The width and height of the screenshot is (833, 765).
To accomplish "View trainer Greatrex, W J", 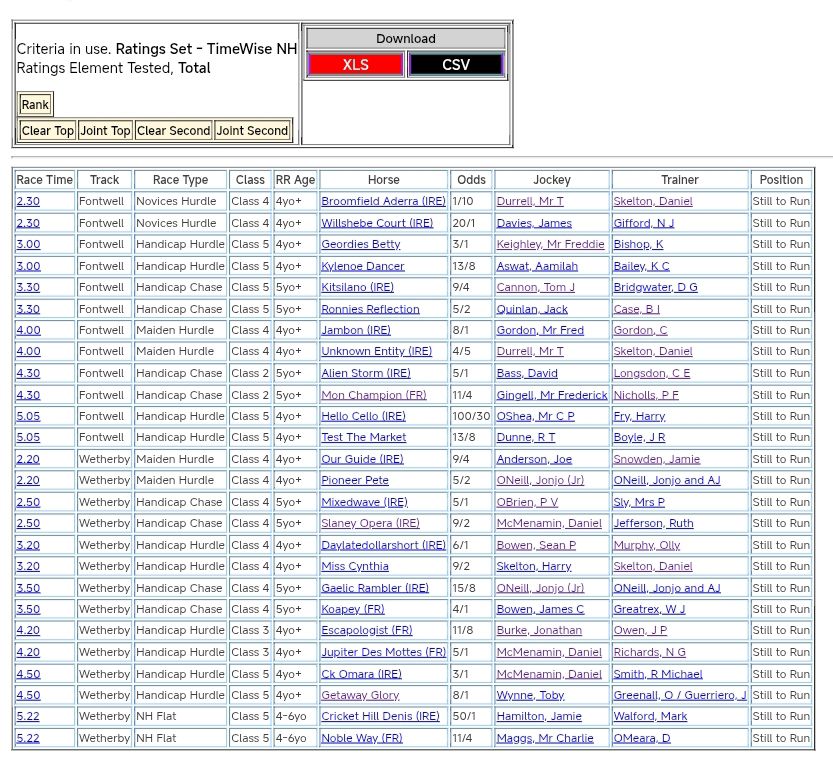I will pyautogui.click(x=649, y=609).
